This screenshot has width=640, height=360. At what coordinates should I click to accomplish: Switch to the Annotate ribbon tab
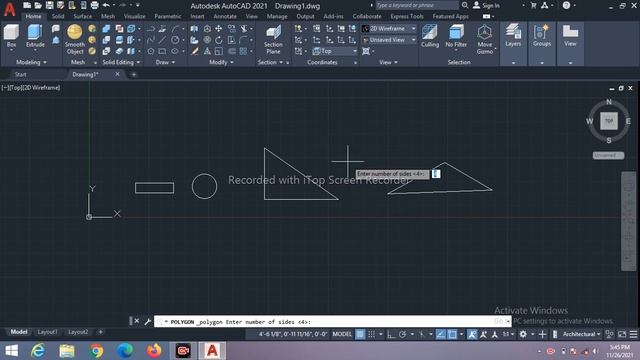pos(225,16)
